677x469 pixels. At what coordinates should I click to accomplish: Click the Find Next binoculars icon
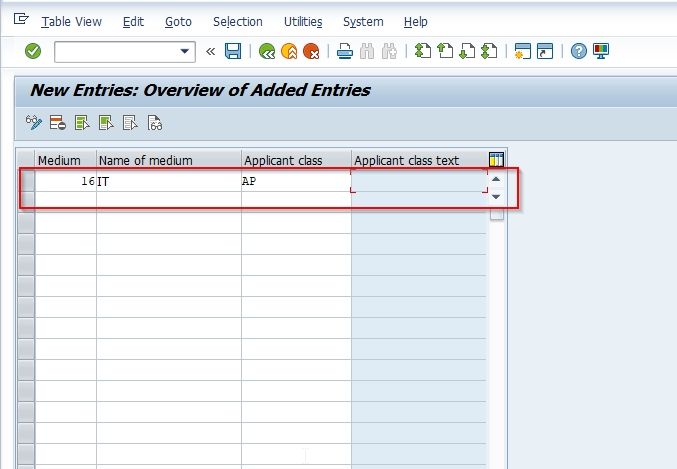[x=389, y=51]
